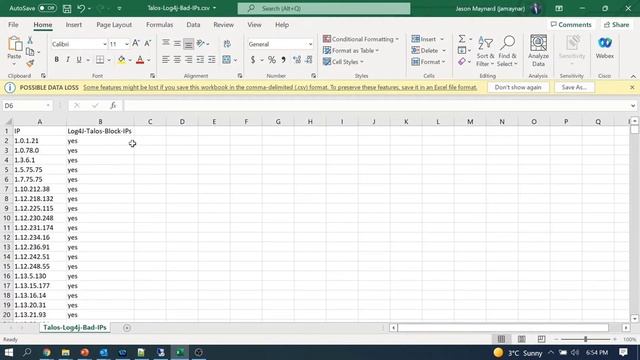Click the data loss warning link text
This screenshot has height=360, width=640.
[280, 87]
